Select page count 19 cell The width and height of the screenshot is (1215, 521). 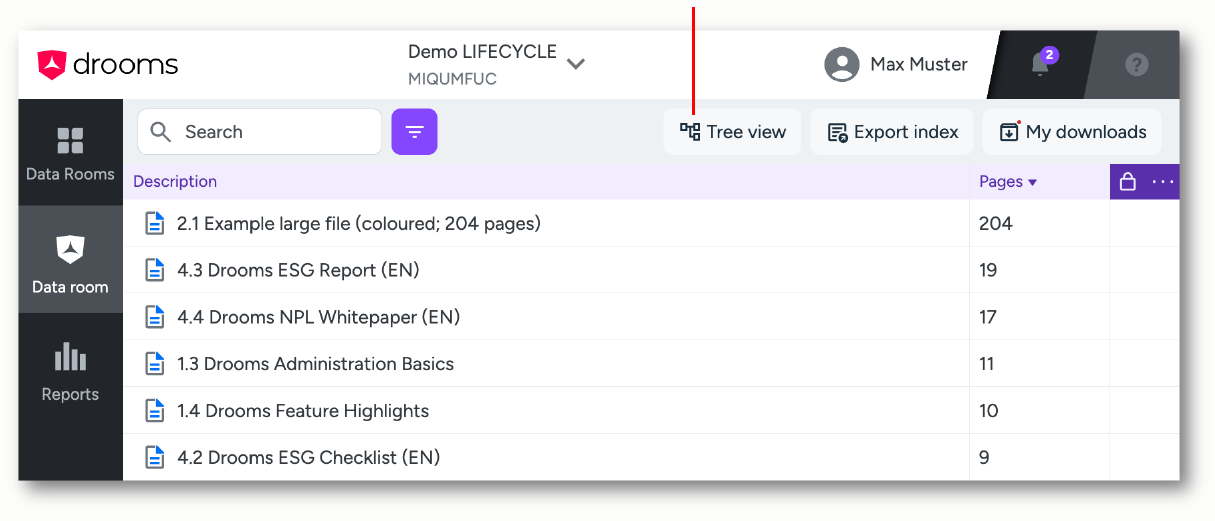pyautogui.click(x=1039, y=270)
